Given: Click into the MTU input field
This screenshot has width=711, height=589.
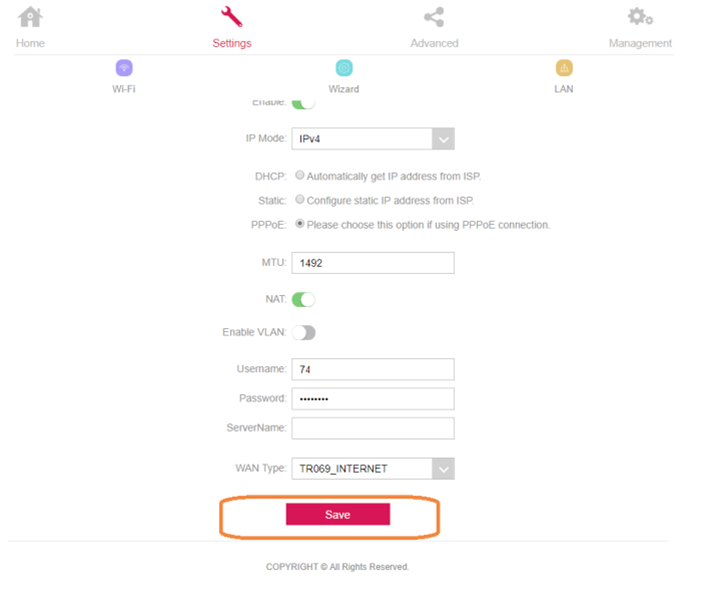Looking at the screenshot, I should tap(372, 262).
